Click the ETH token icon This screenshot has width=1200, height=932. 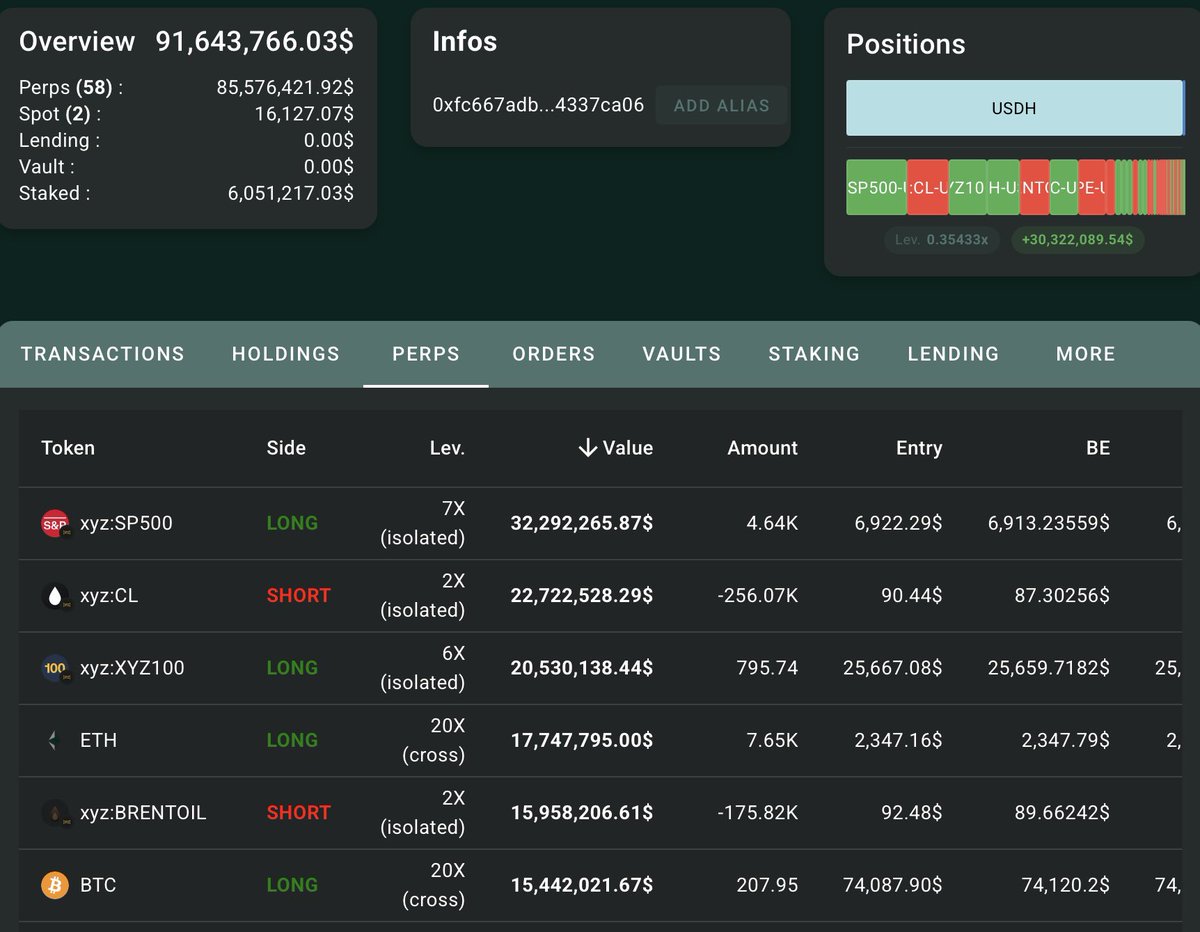point(54,741)
